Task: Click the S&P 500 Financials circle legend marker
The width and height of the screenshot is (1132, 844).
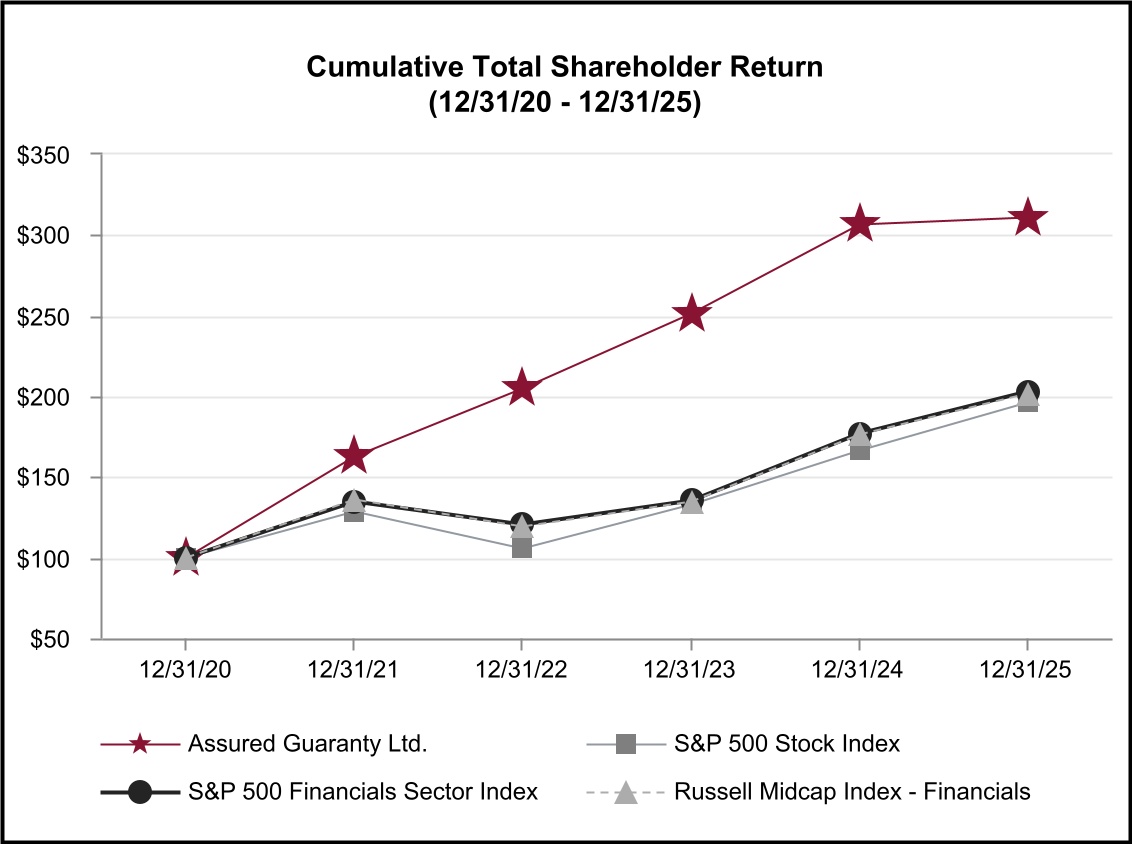Action: click(x=141, y=791)
